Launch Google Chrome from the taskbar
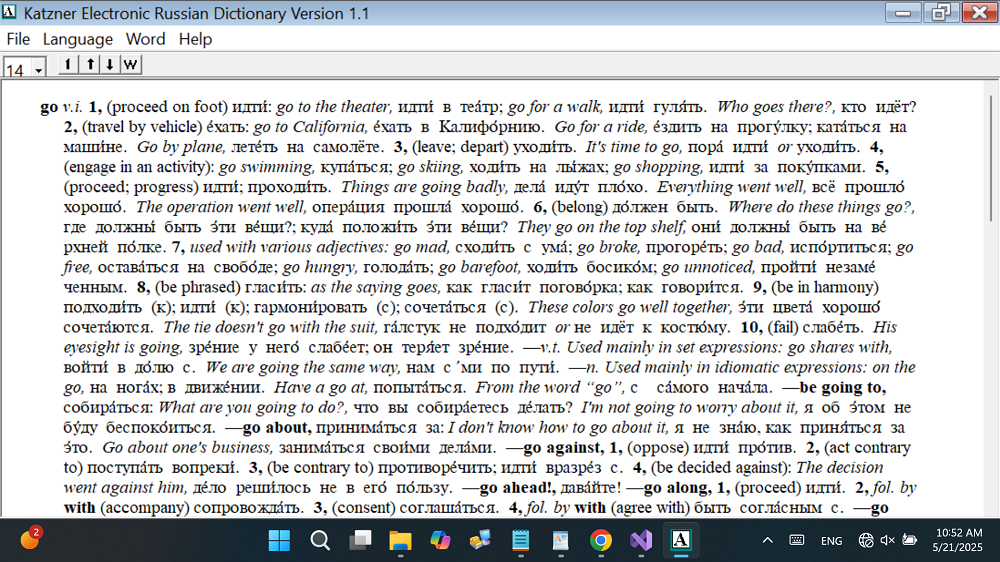This screenshot has height=562, width=1000. [600, 540]
